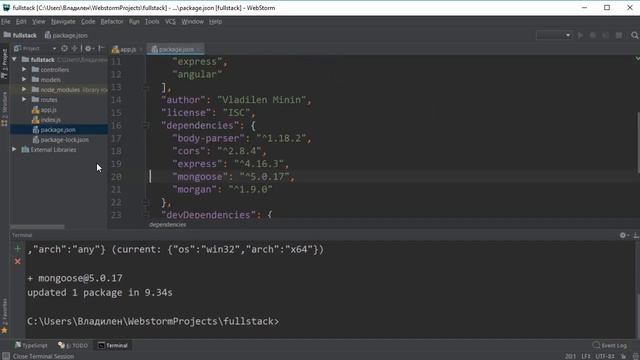Viewport: 640px width, 360px height.
Task: Click the Favorites star icon on left stripe
Action: tap(4, 330)
